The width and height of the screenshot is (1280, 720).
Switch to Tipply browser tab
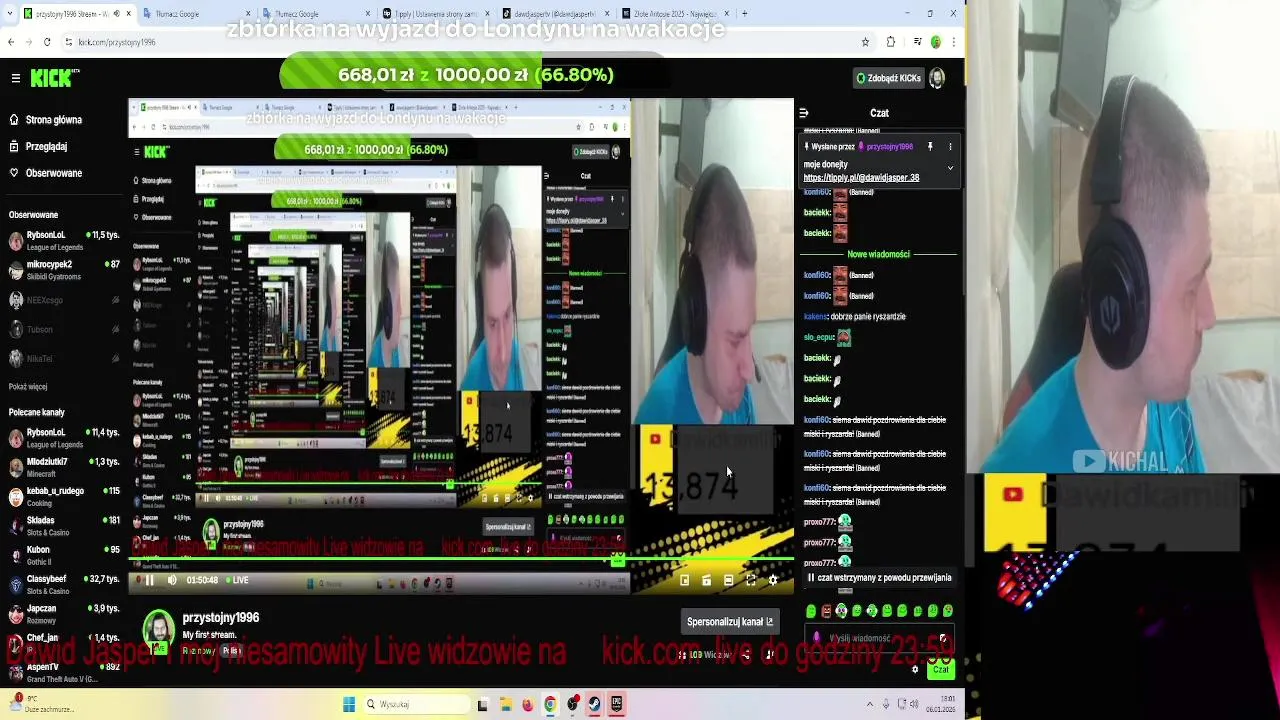point(432,14)
